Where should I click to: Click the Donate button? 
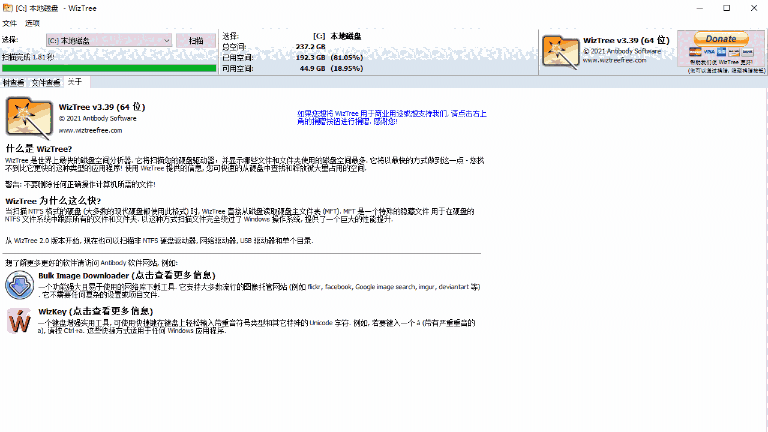721,39
